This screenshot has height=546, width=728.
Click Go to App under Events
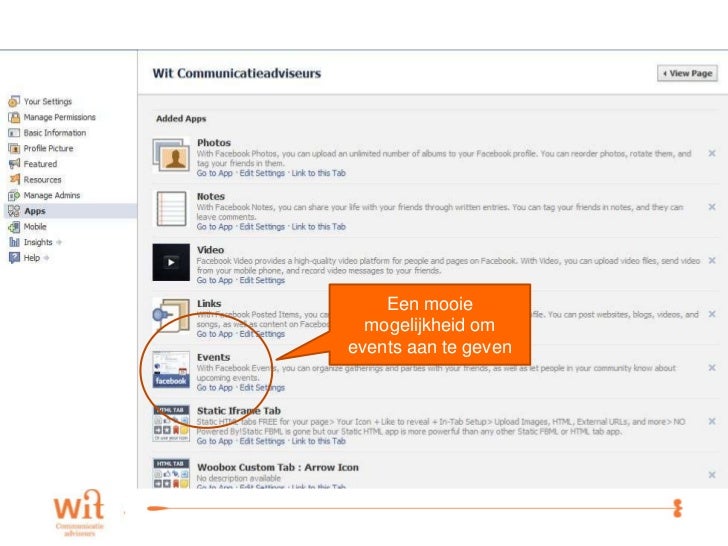click(x=214, y=388)
